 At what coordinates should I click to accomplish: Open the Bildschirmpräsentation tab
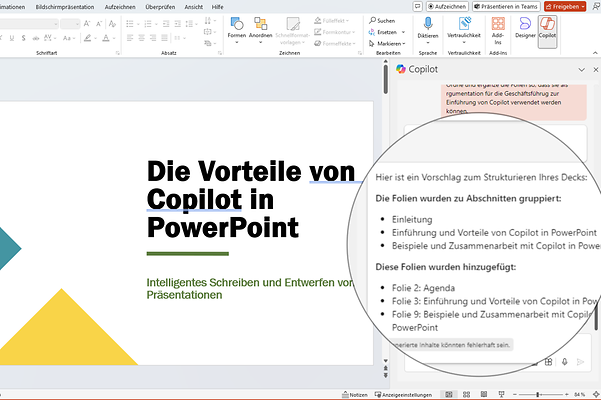pyautogui.click(x=63, y=6)
